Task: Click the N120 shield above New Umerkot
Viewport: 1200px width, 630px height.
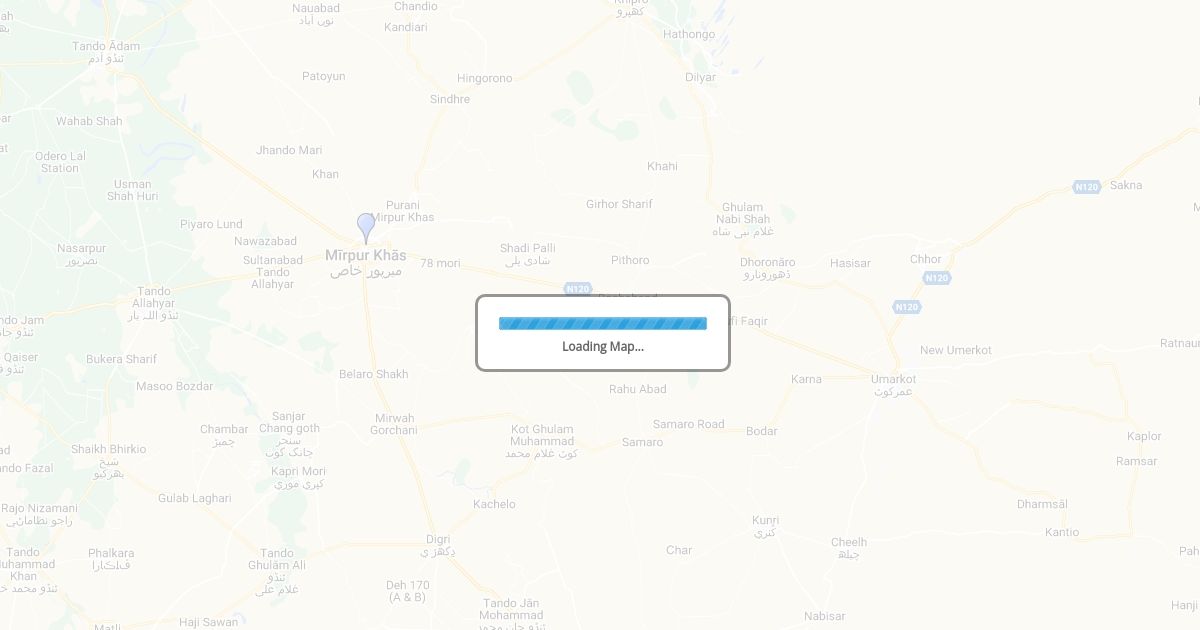Action: [906, 307]
